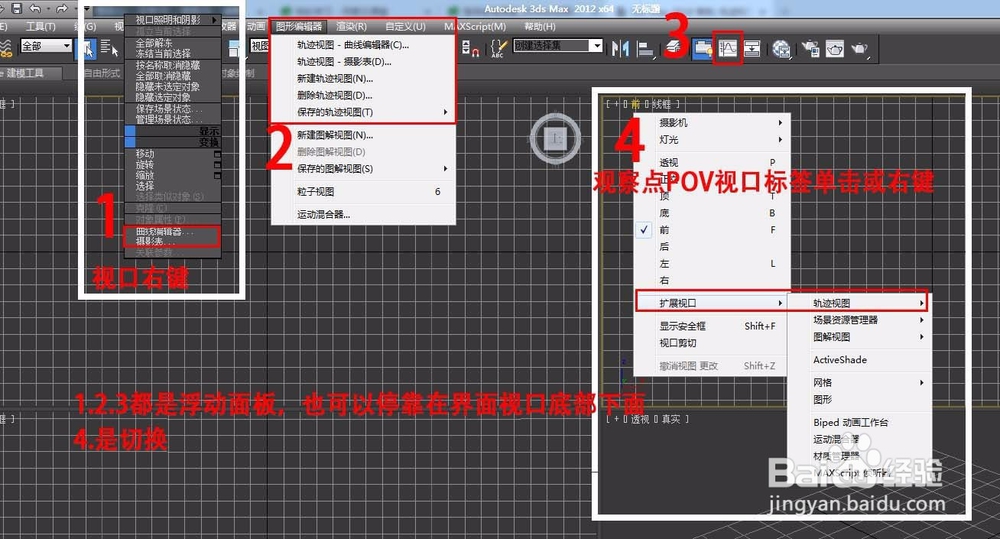Open the 图形编辑器 menu in menu bar

click(x=298, y=26)
